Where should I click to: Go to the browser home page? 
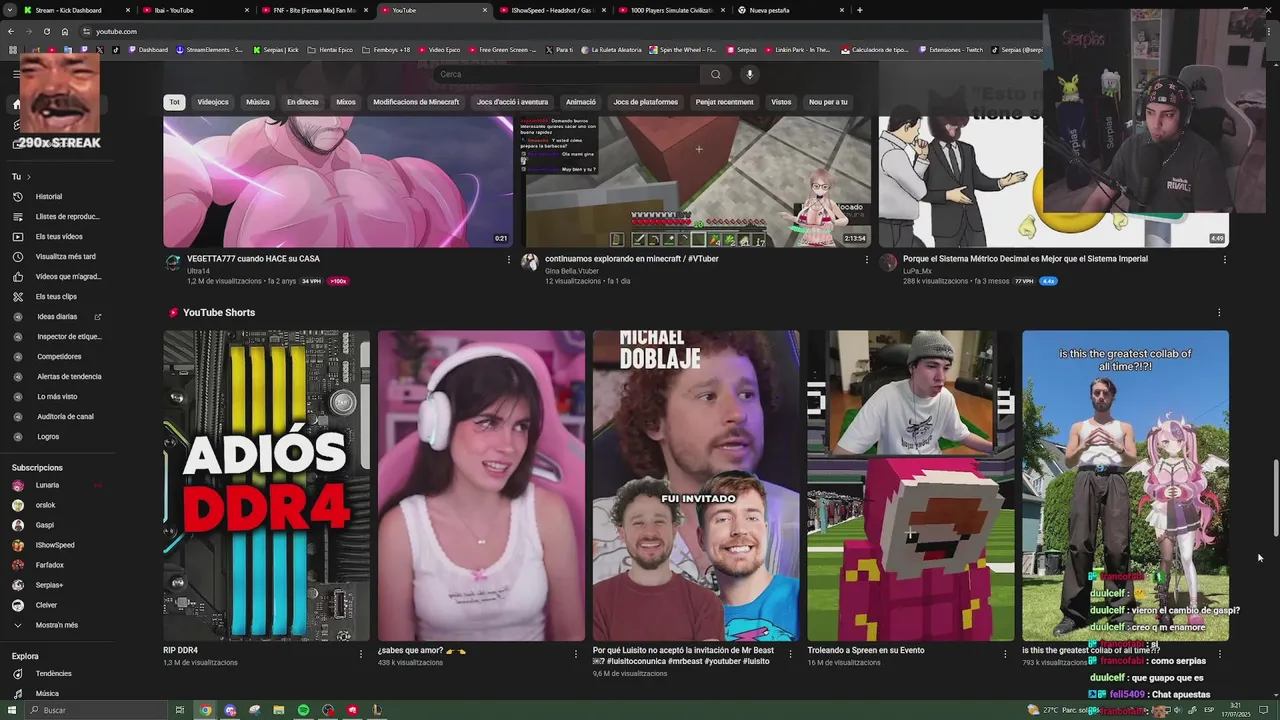click(65, 31)
